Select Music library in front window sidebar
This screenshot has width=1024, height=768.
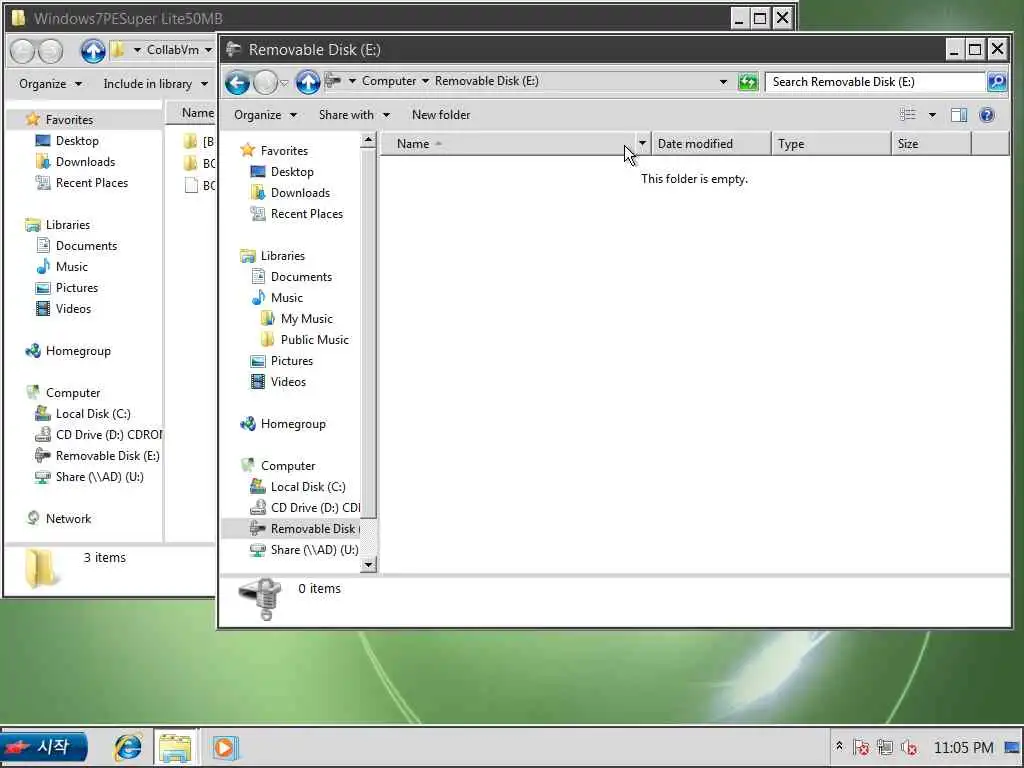tap(287, 298)
